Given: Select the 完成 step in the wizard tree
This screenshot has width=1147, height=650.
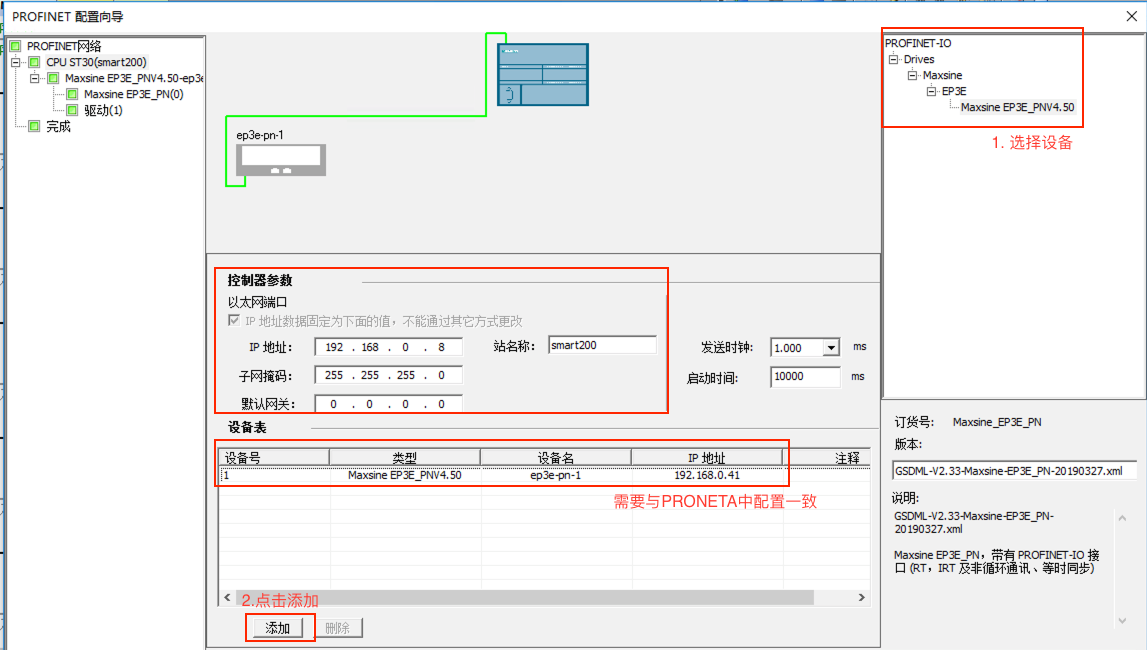Looking at the screenshot, I should (58, 126).
